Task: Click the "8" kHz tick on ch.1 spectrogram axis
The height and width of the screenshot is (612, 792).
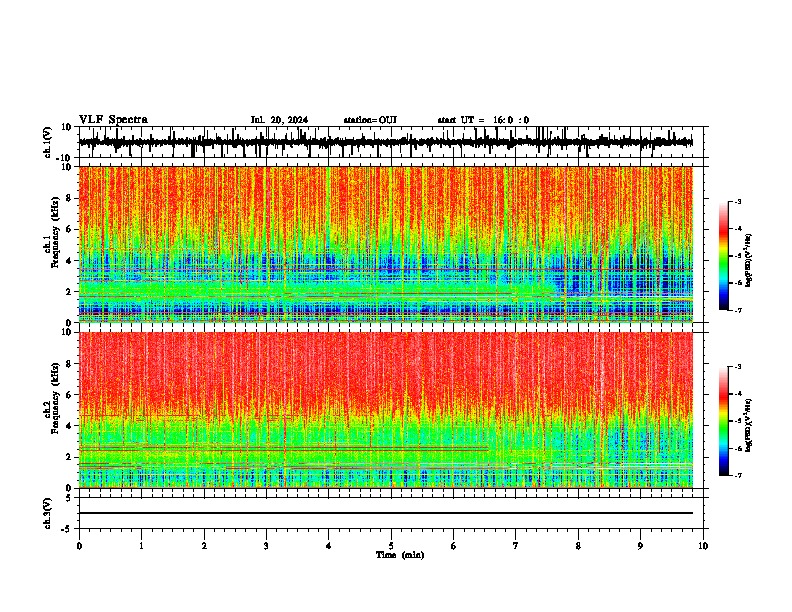Action: (x=70, y=198)
